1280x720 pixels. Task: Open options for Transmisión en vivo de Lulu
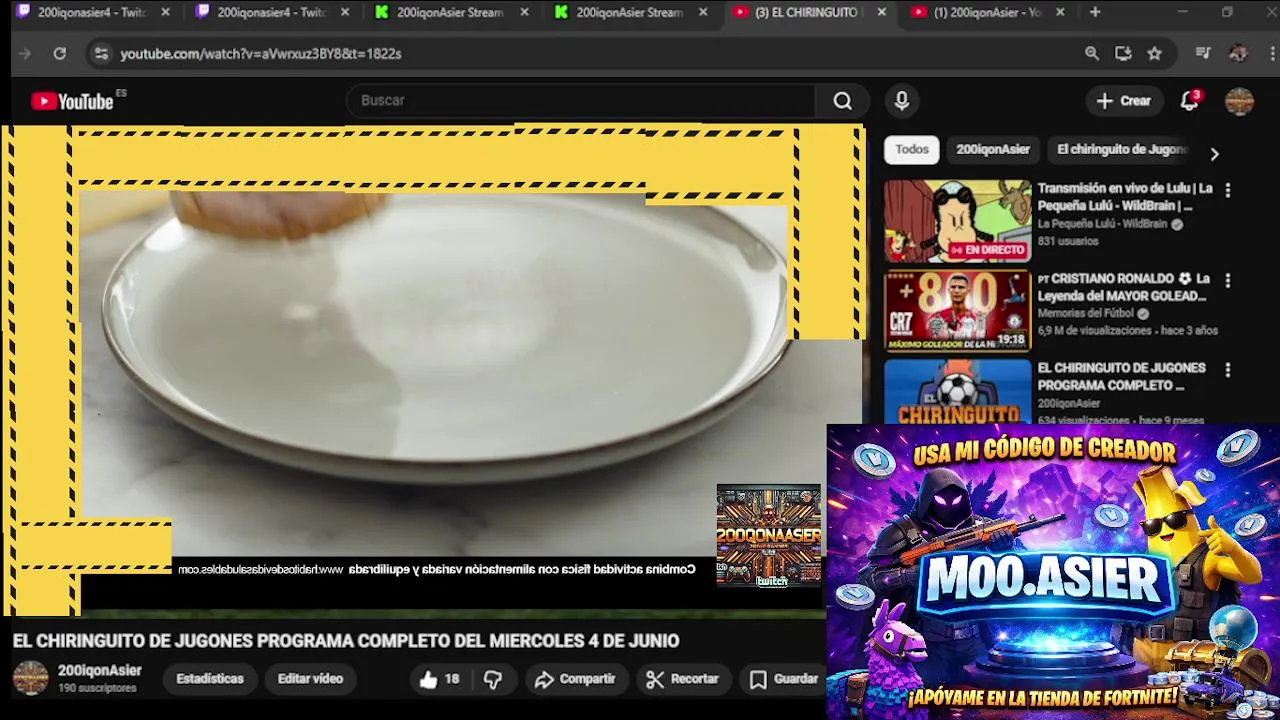click(1228, 190)
